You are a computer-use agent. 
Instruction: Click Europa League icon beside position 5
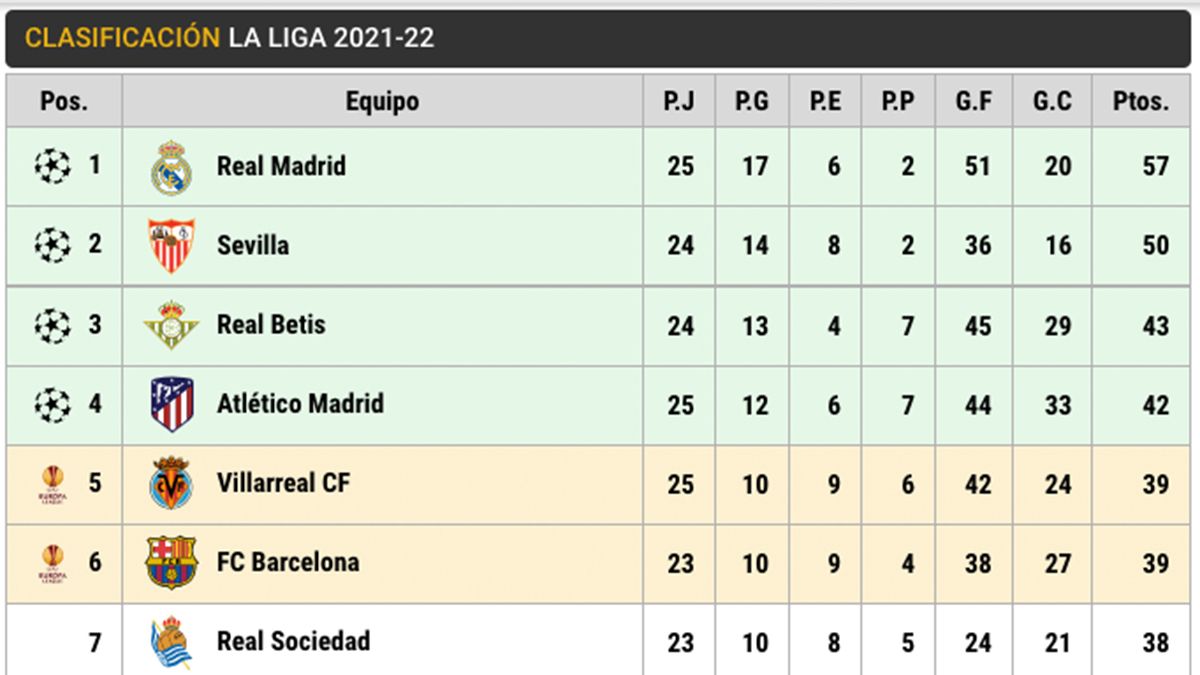[x=52, y=484]
